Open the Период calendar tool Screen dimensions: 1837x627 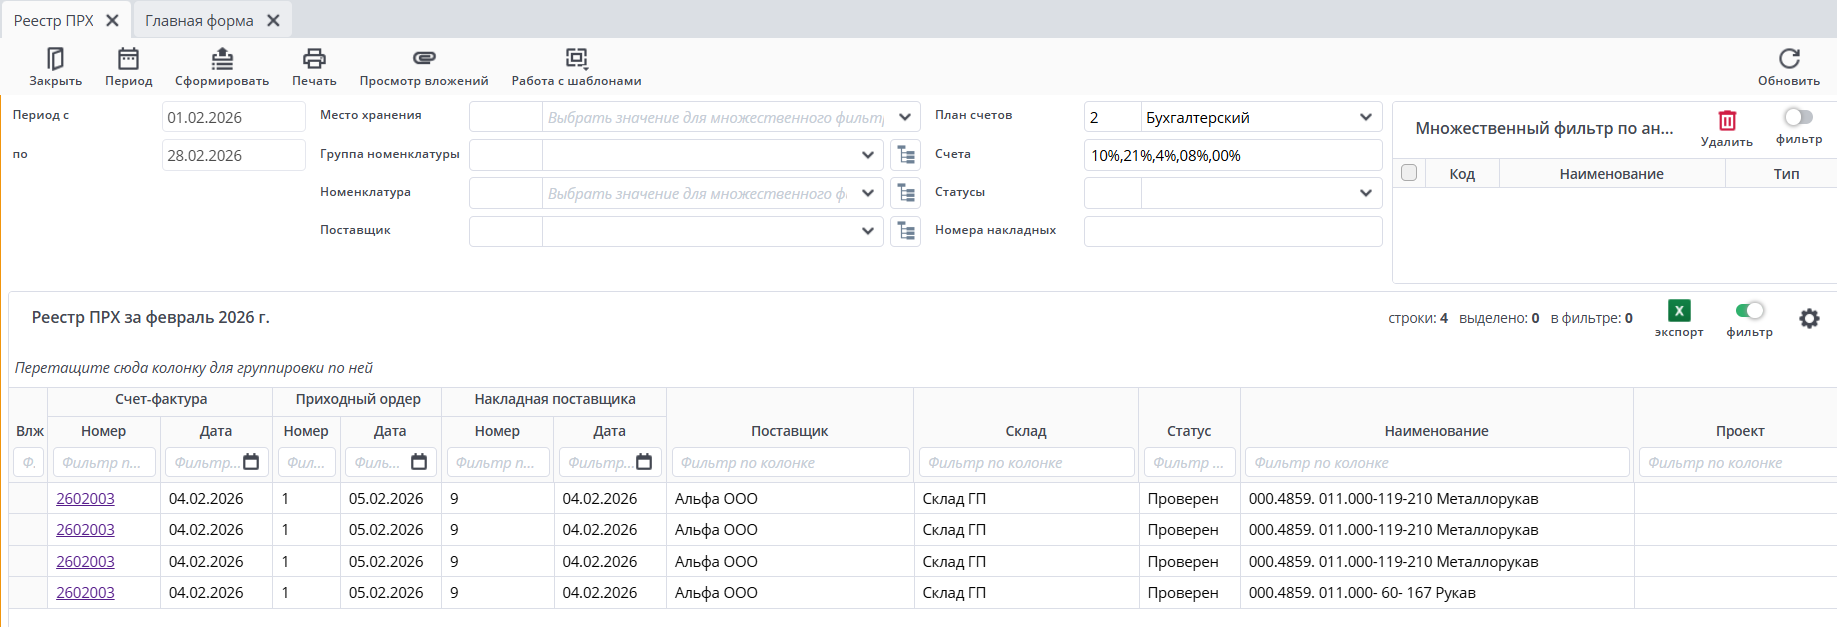click(128, 59)
